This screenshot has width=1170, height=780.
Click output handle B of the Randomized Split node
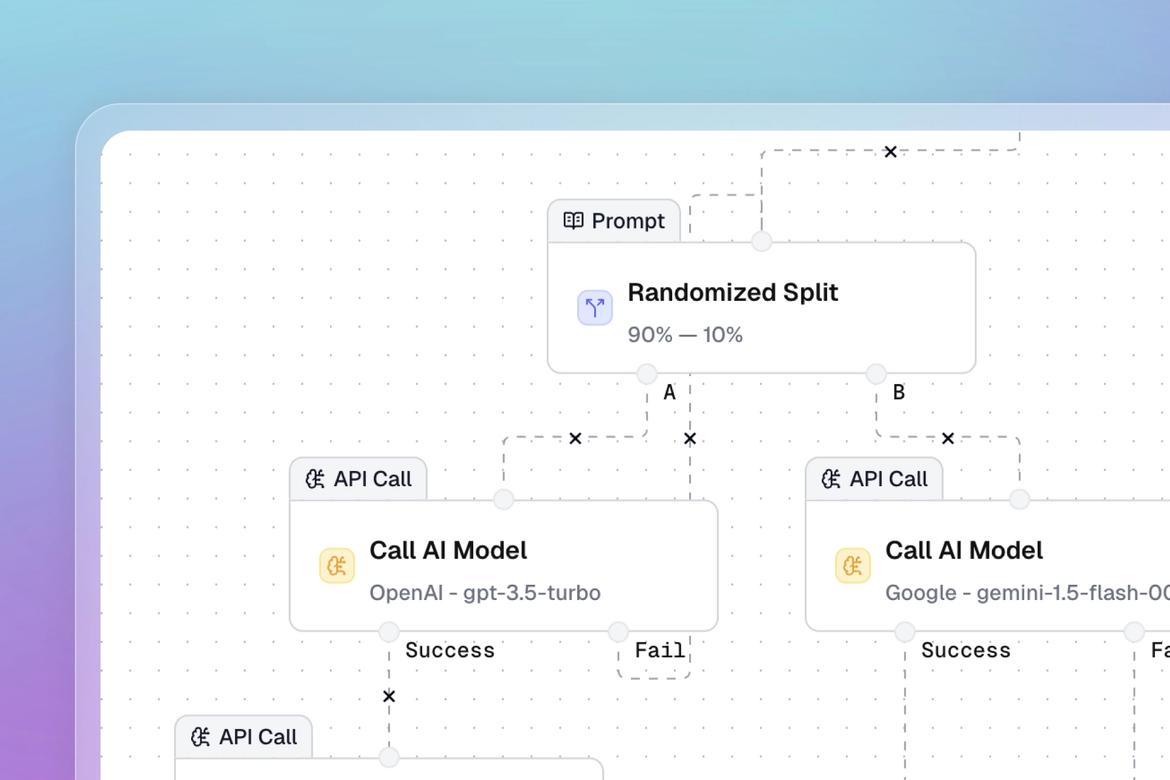[x=874, y=373]
